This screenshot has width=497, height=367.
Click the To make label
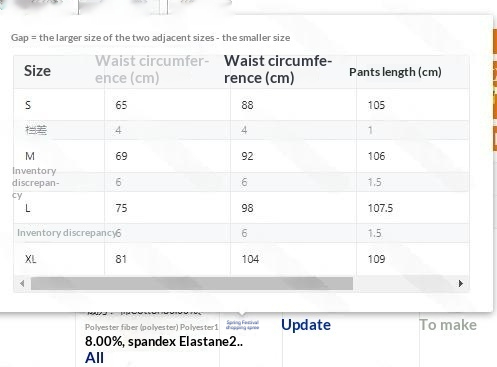pos(448,325)
